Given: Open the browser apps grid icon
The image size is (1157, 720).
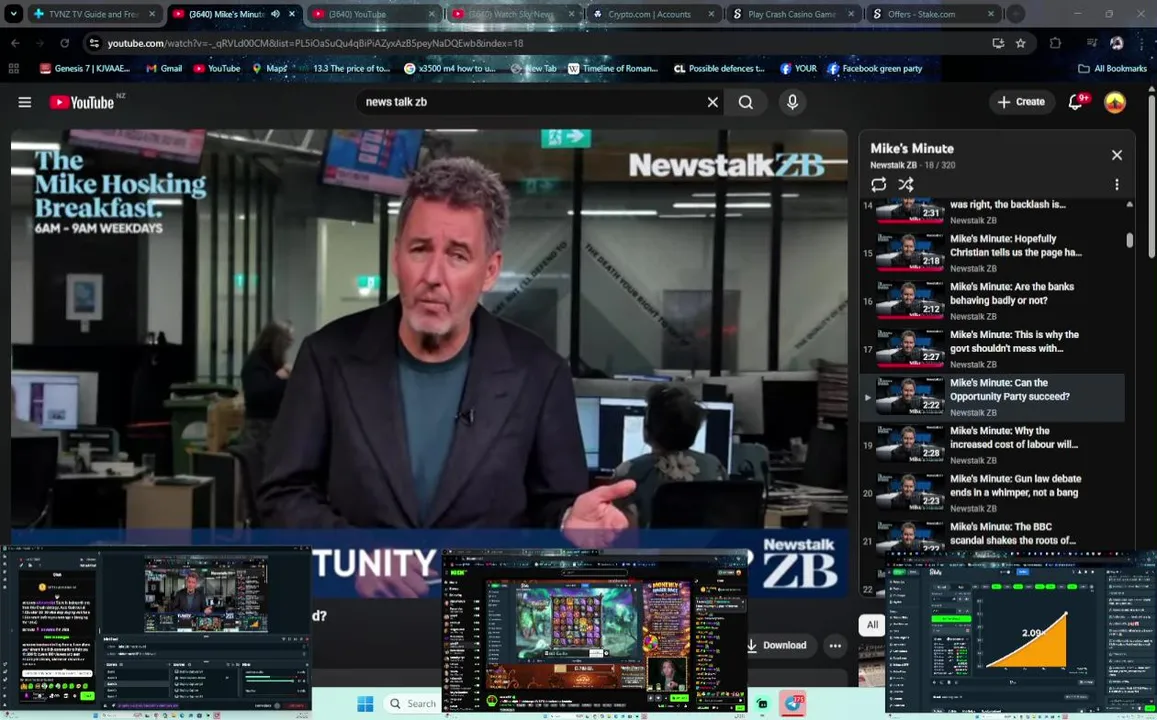Looking at the screenshot, I should coord(13,69).
